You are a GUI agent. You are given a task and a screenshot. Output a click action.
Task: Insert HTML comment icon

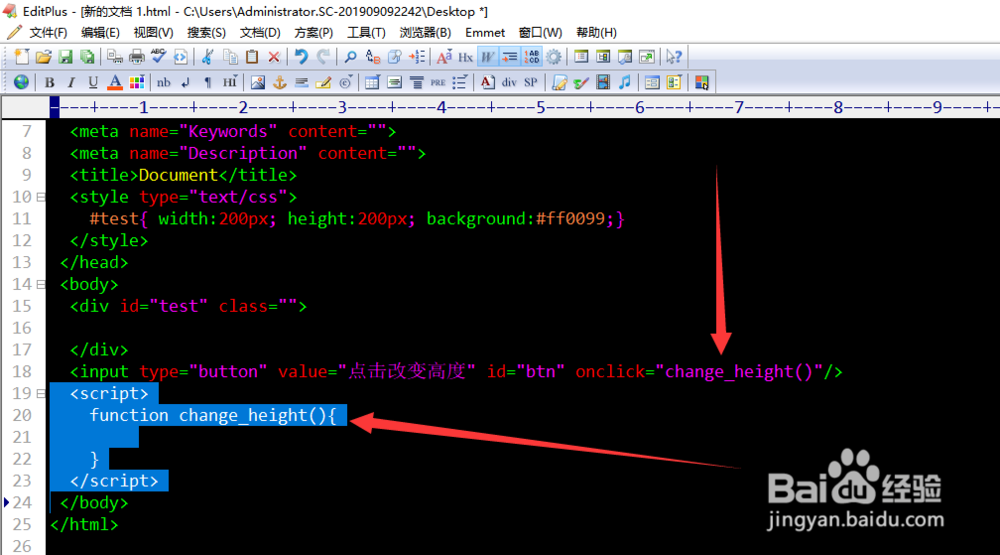(323, 82)
